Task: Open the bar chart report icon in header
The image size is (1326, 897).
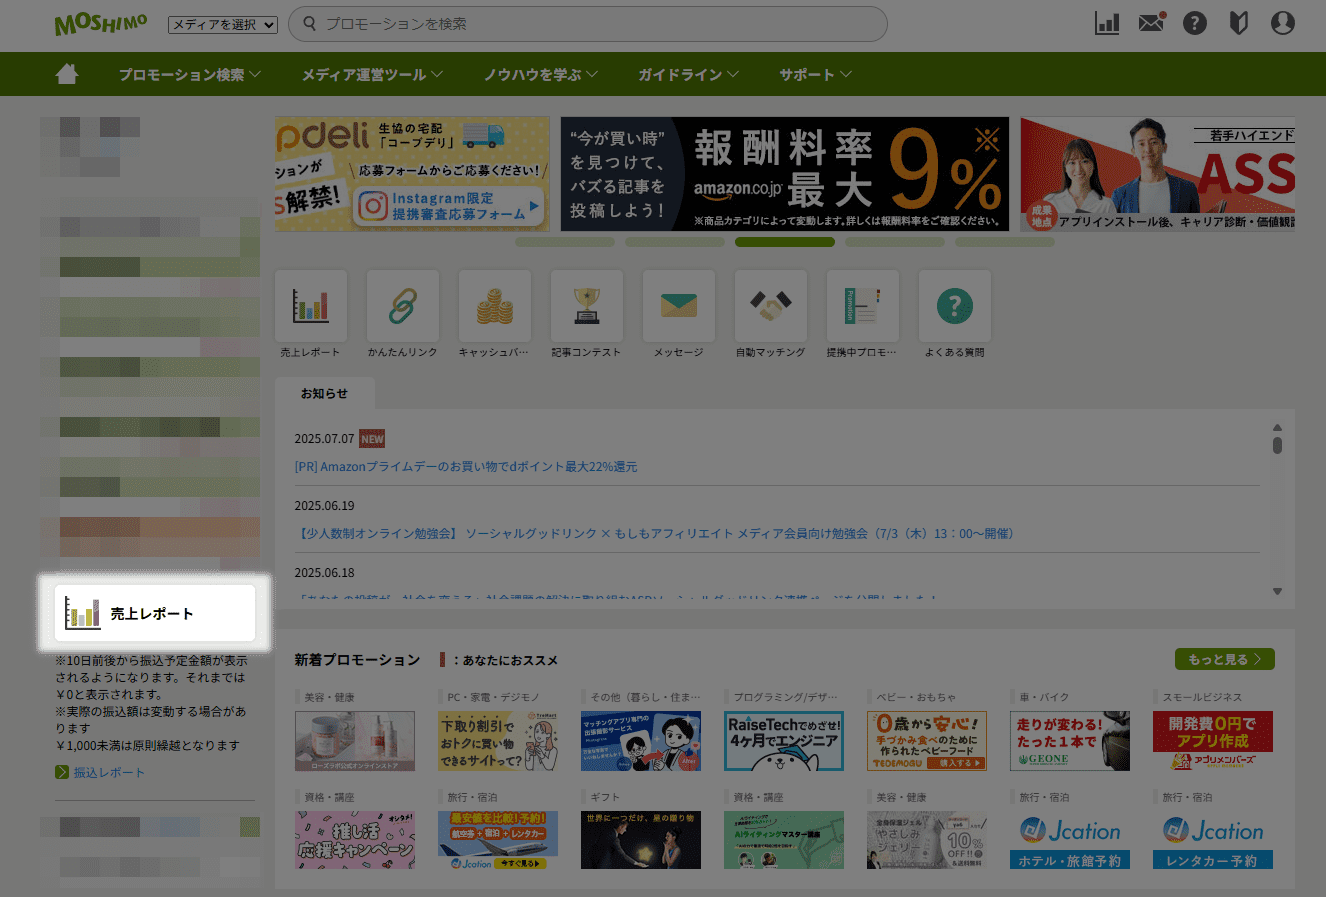Action: pos(1107,23)
